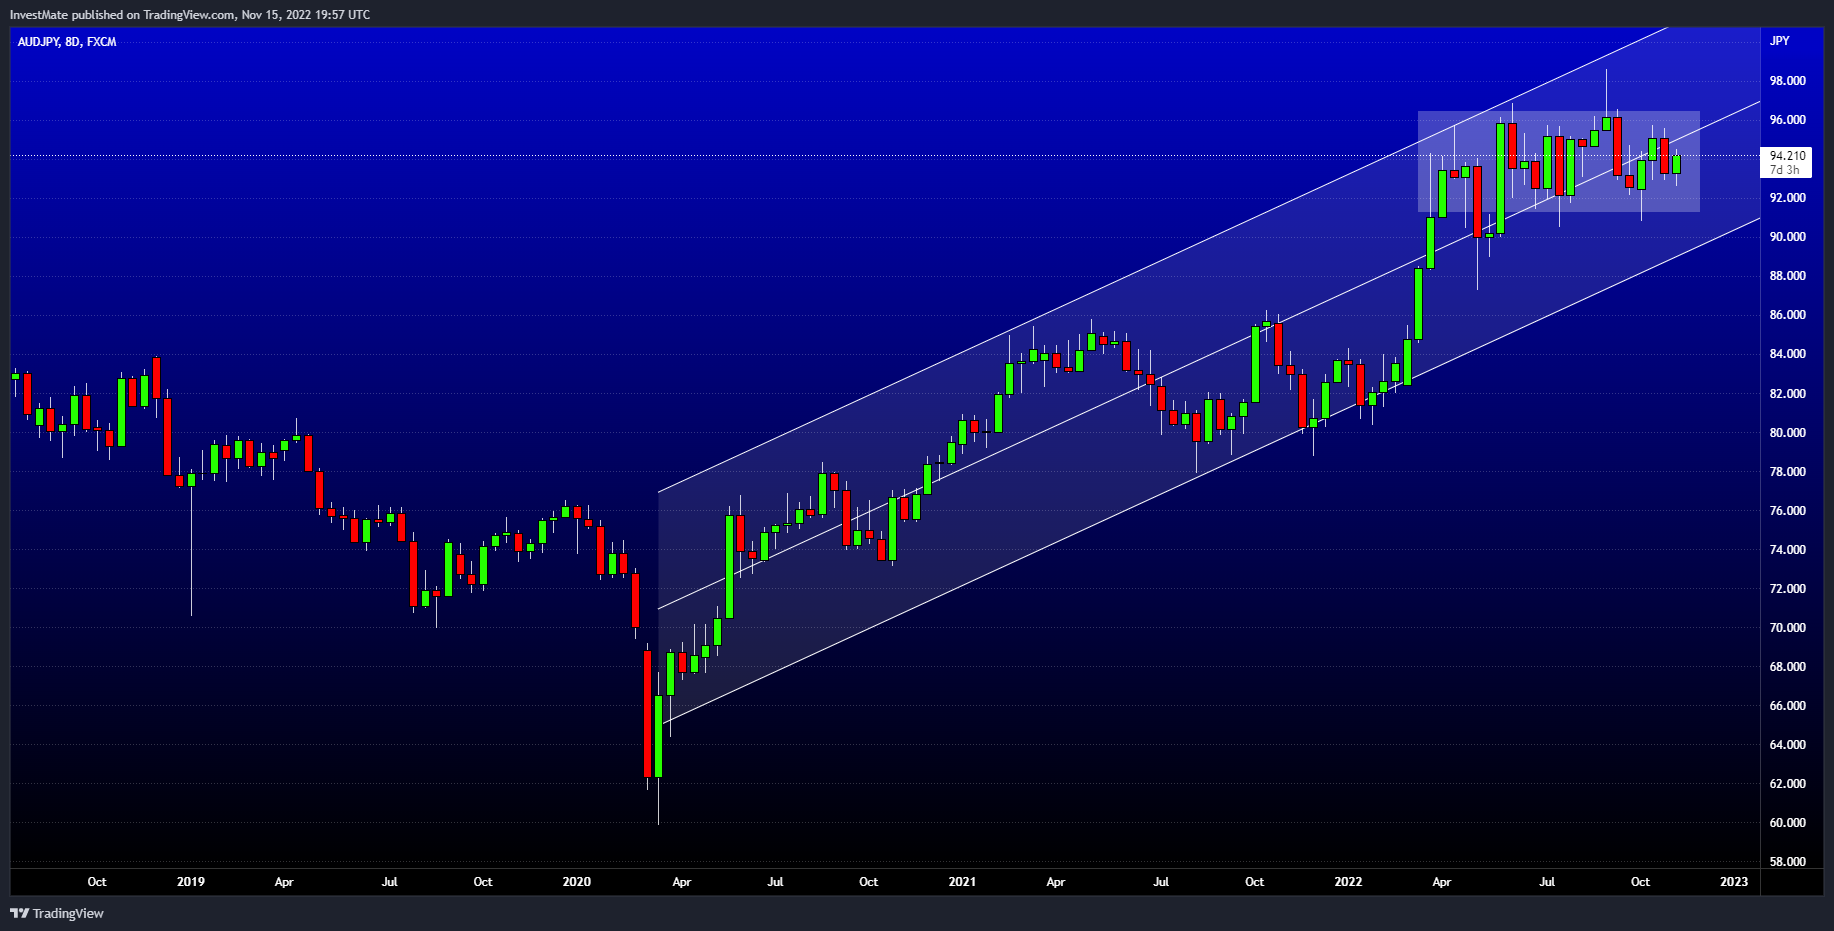1834x931 pixels.
Task: Click the 72.000 price axis label
Action: pyautogui.click(x=1787, y=589)
